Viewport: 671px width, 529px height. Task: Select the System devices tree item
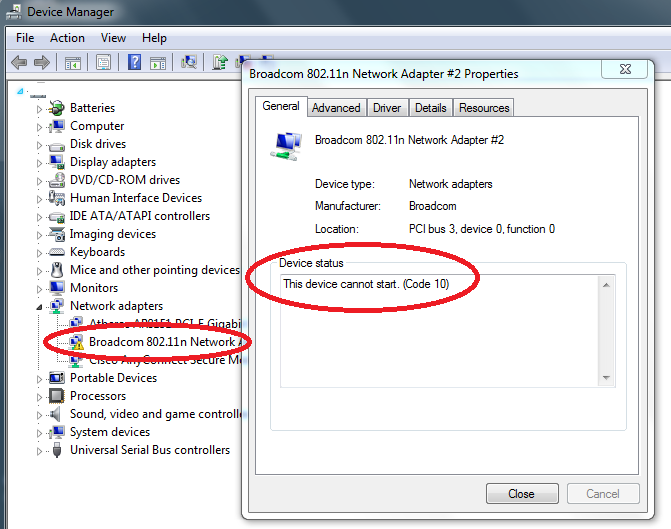(110, 432)
